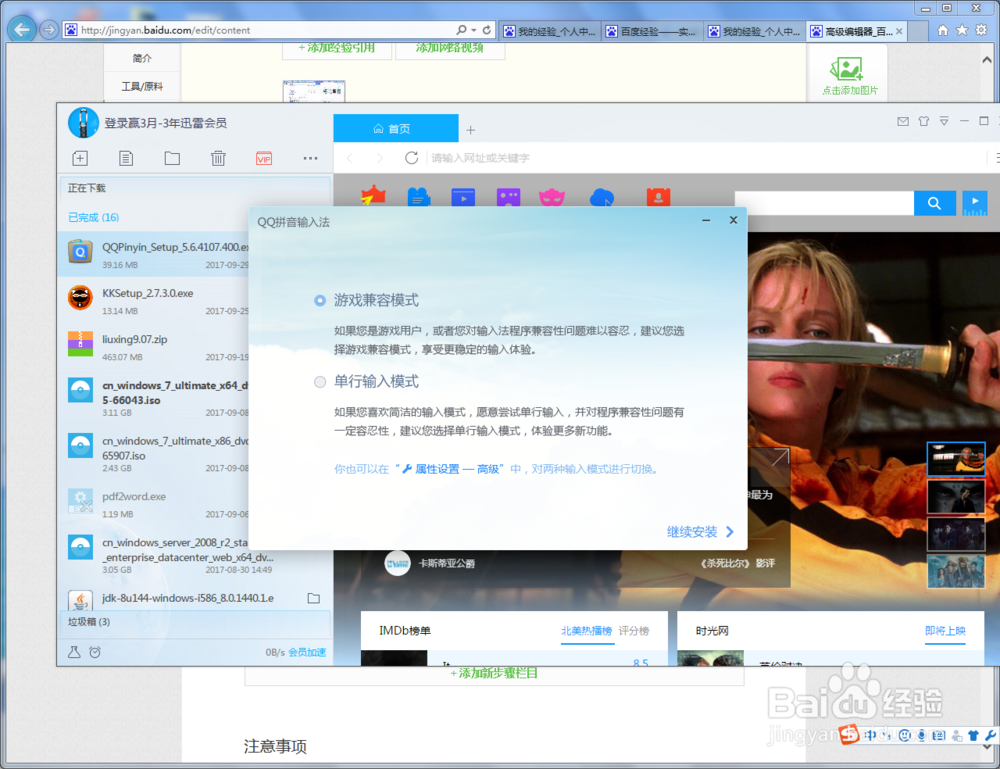Click 即将上映 tab in 时光网 panel
Viewport: 1000px width, 769px height.
coord(945,631)
